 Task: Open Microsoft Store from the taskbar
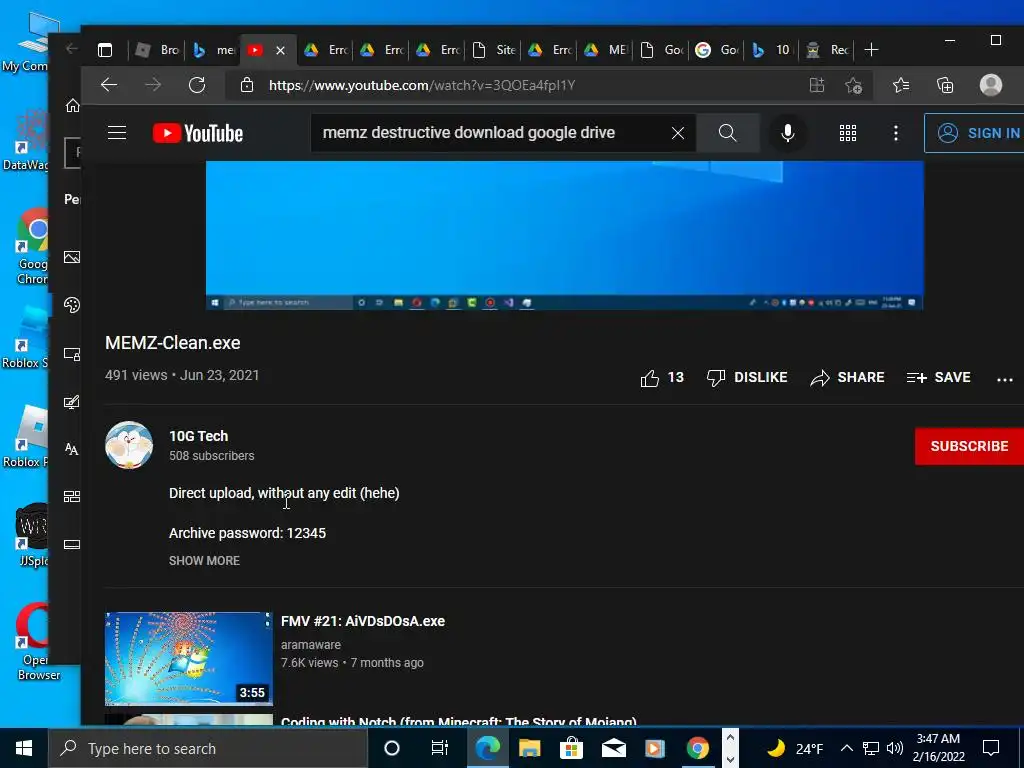tap(571, 748)
